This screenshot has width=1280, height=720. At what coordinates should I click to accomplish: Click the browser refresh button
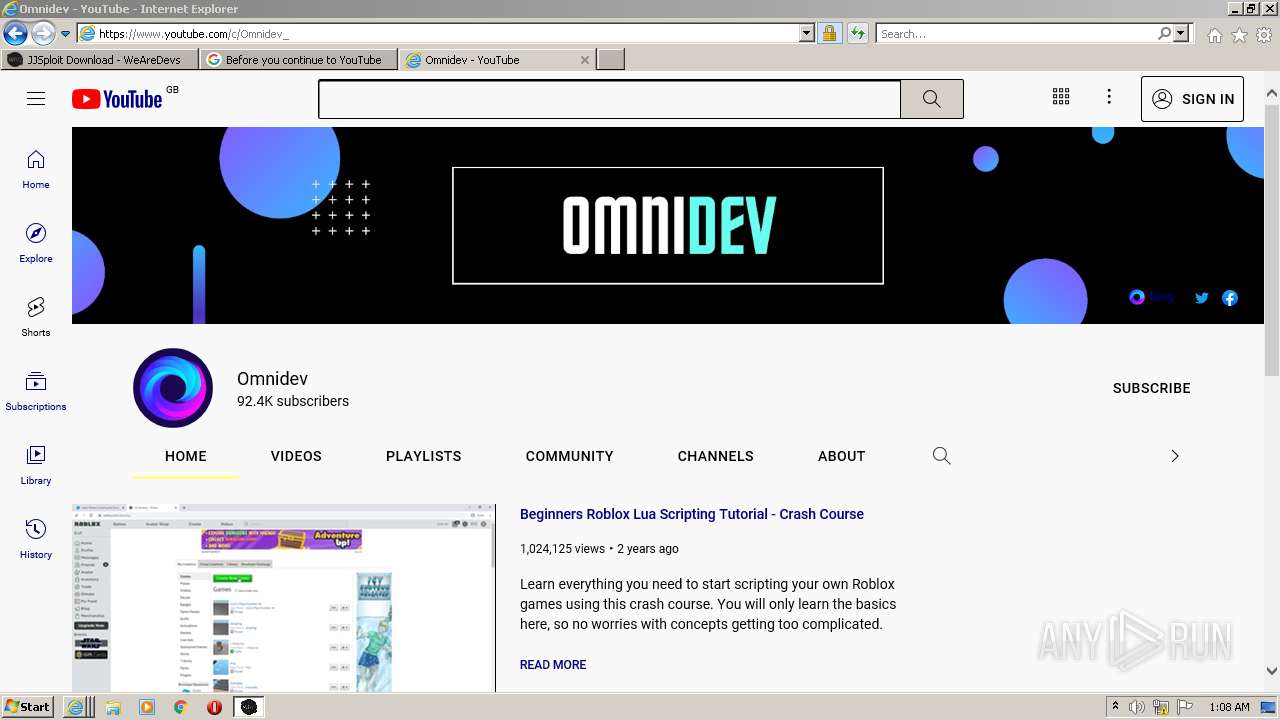[857, 33]
